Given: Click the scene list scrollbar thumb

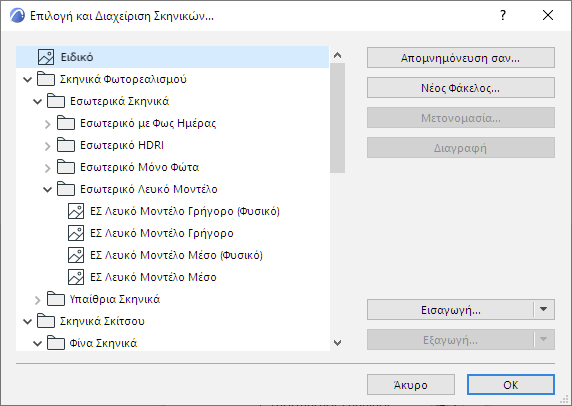Looking at the screenshot, I should [x=337, y=118].
